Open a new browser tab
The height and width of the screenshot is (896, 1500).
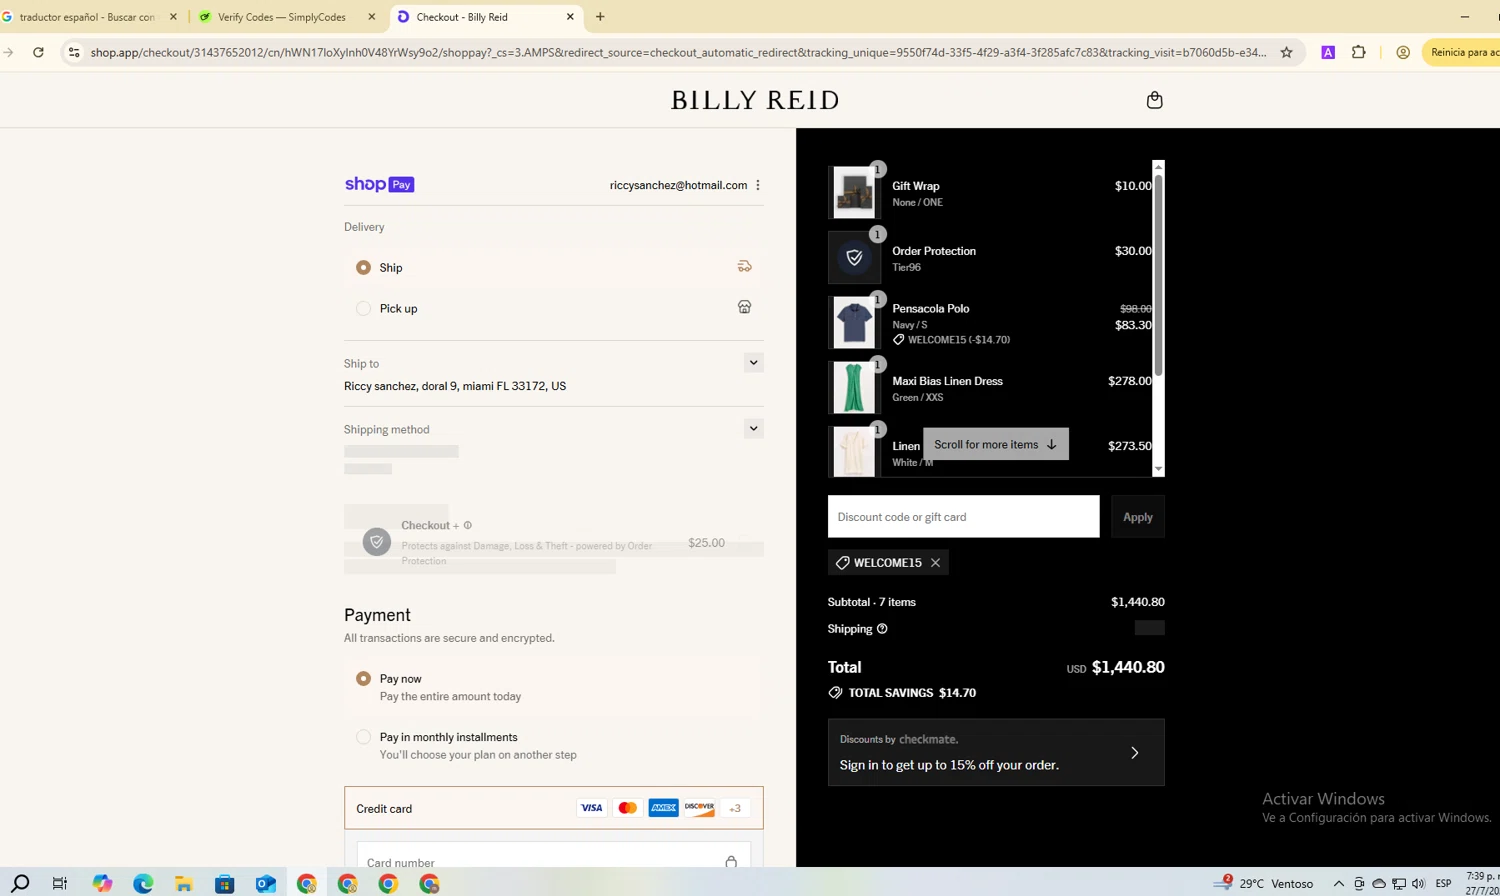coord(600,17)
